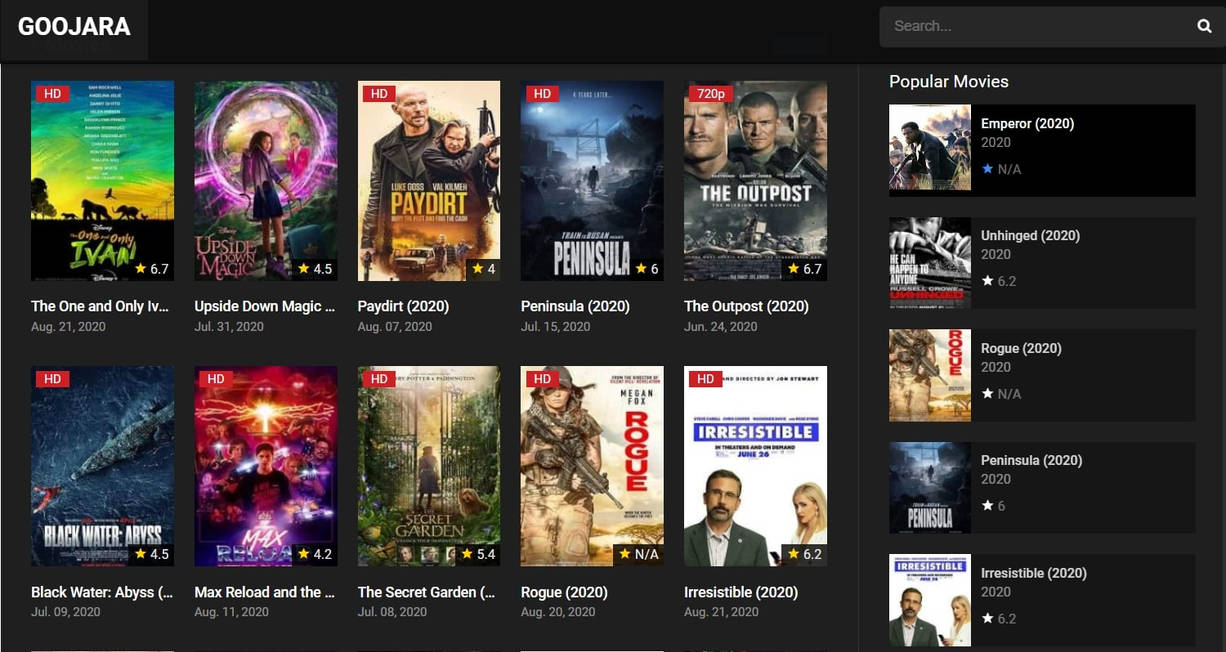Open the Paydirt movie poster
The width and height of the screenshot is (1226, 652).
tap(429, 181)
